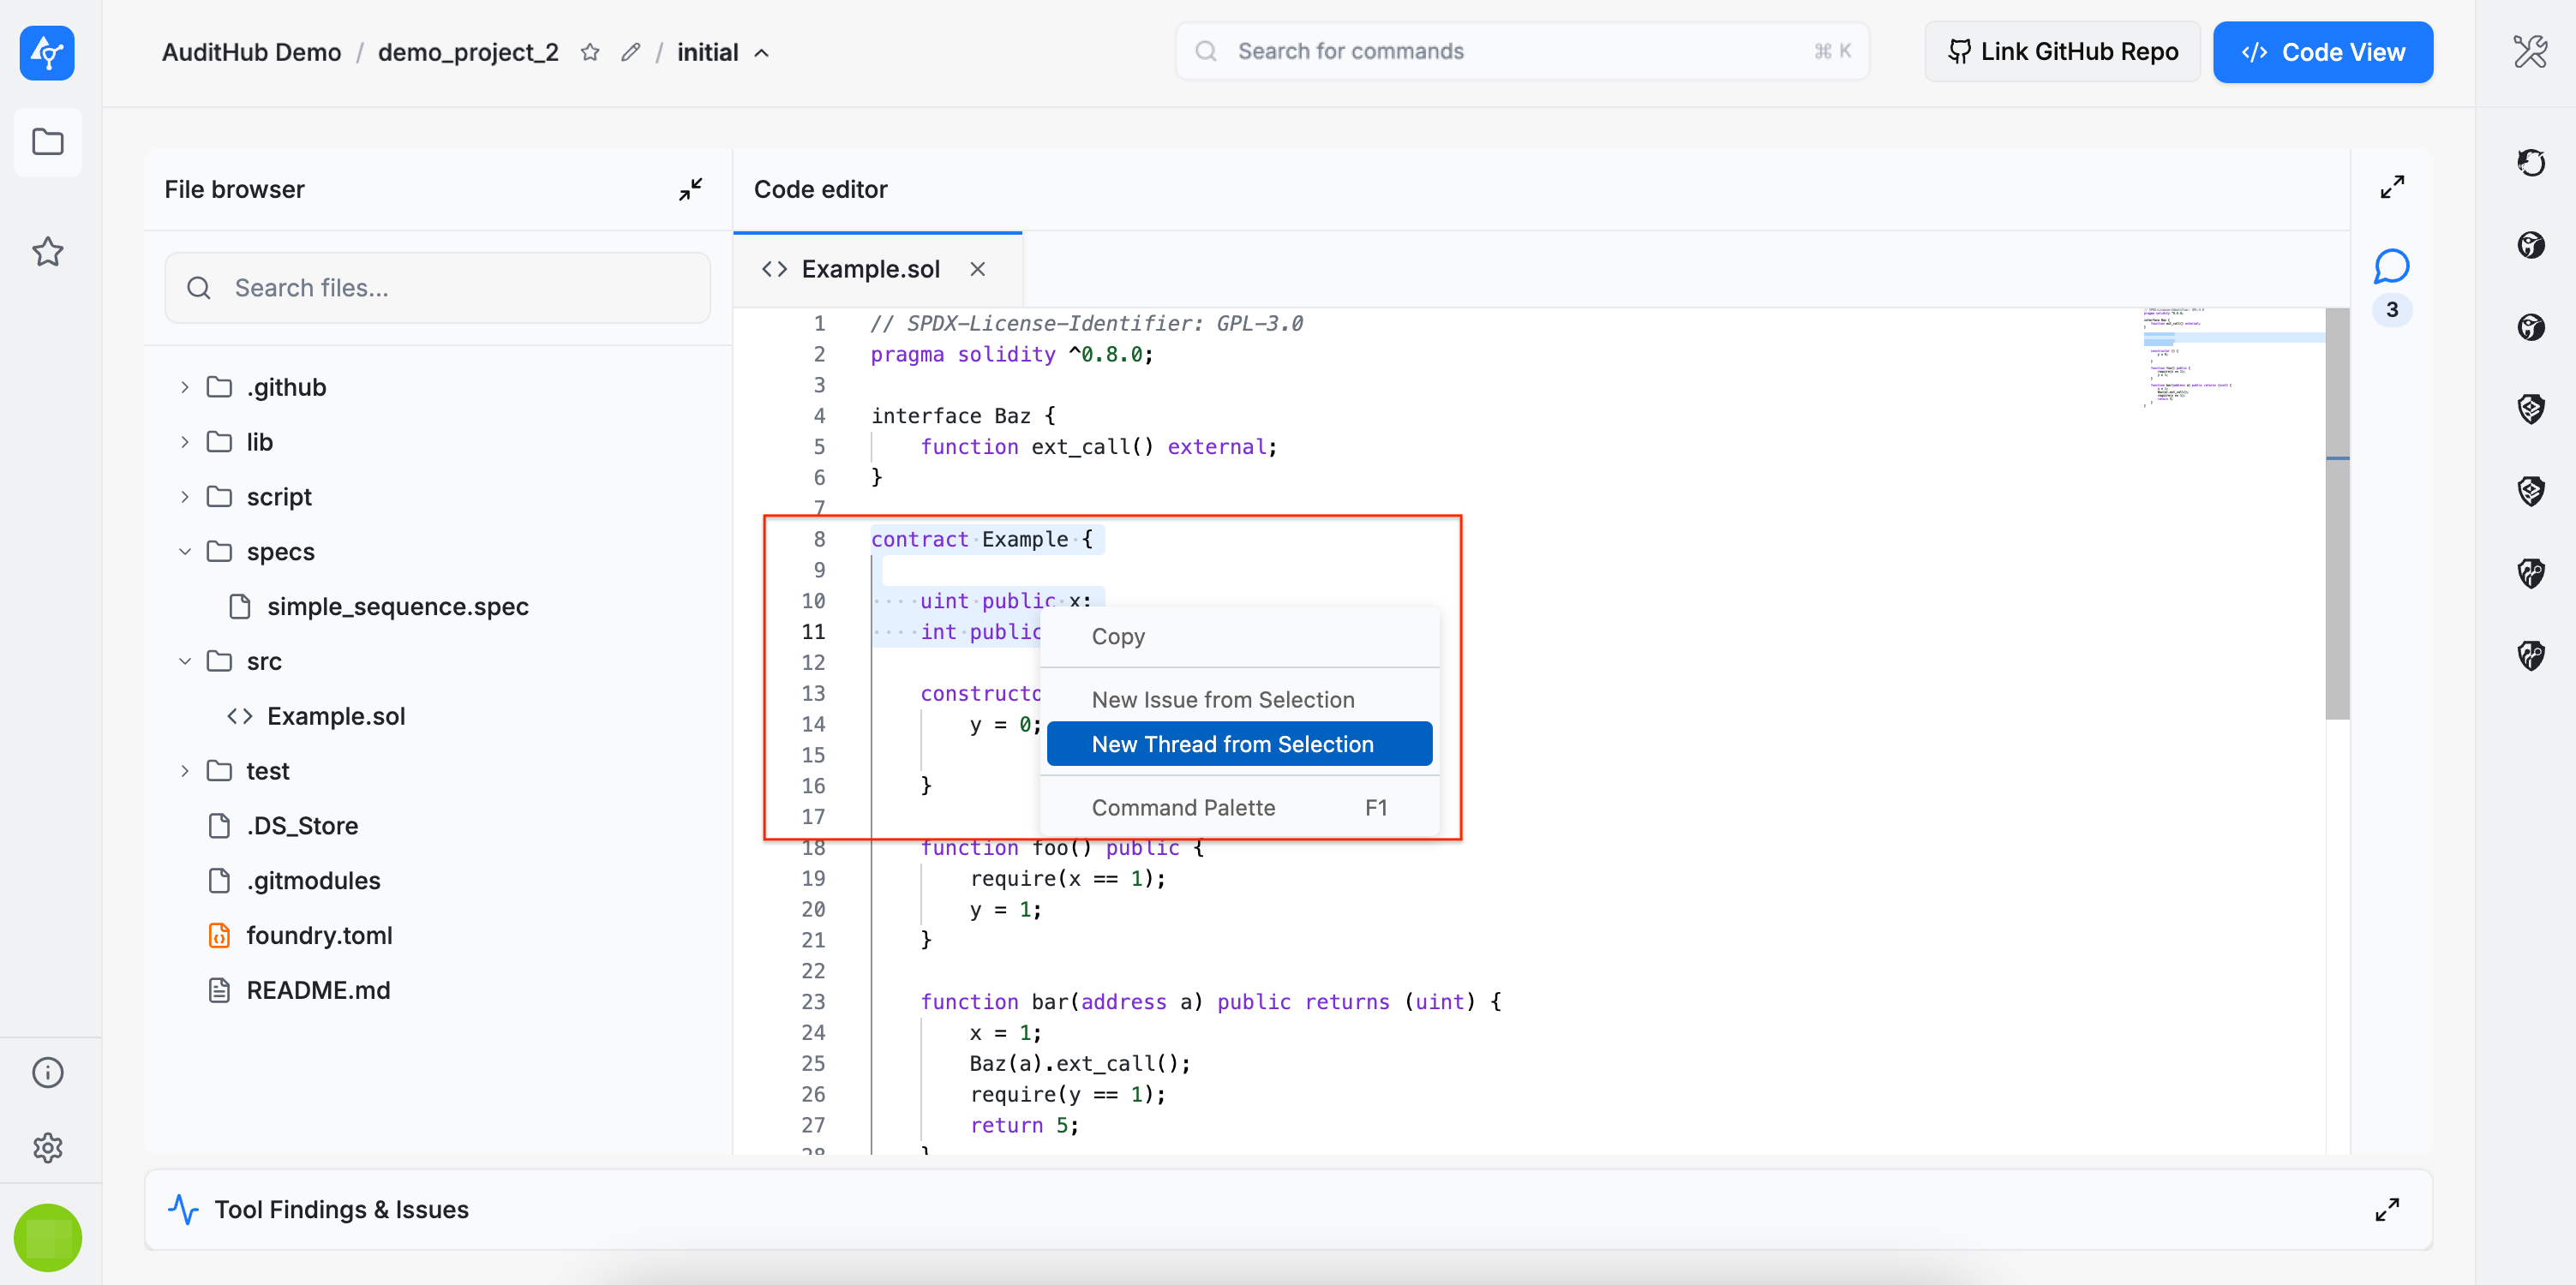Expand Tool Findings & Issues panel

point(2387,1209)
